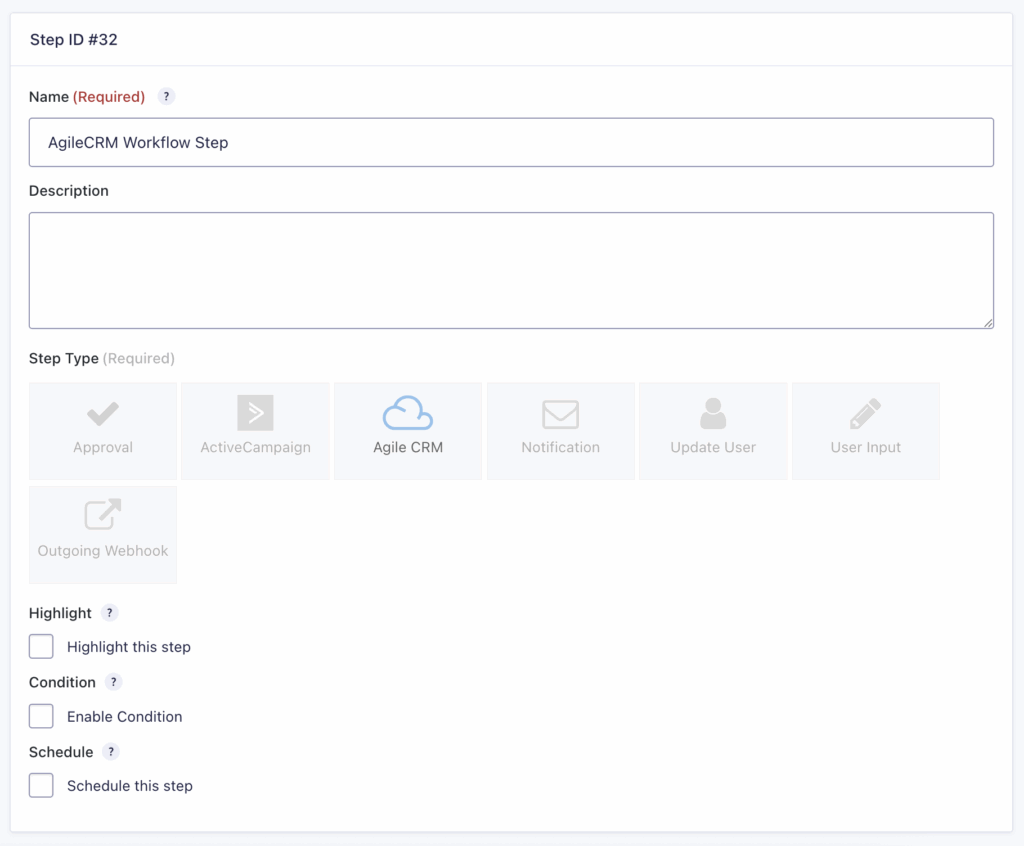1024x846 pixels.
Task: Enable the Enable Condition checkbox
Action: tap(41, 716)
